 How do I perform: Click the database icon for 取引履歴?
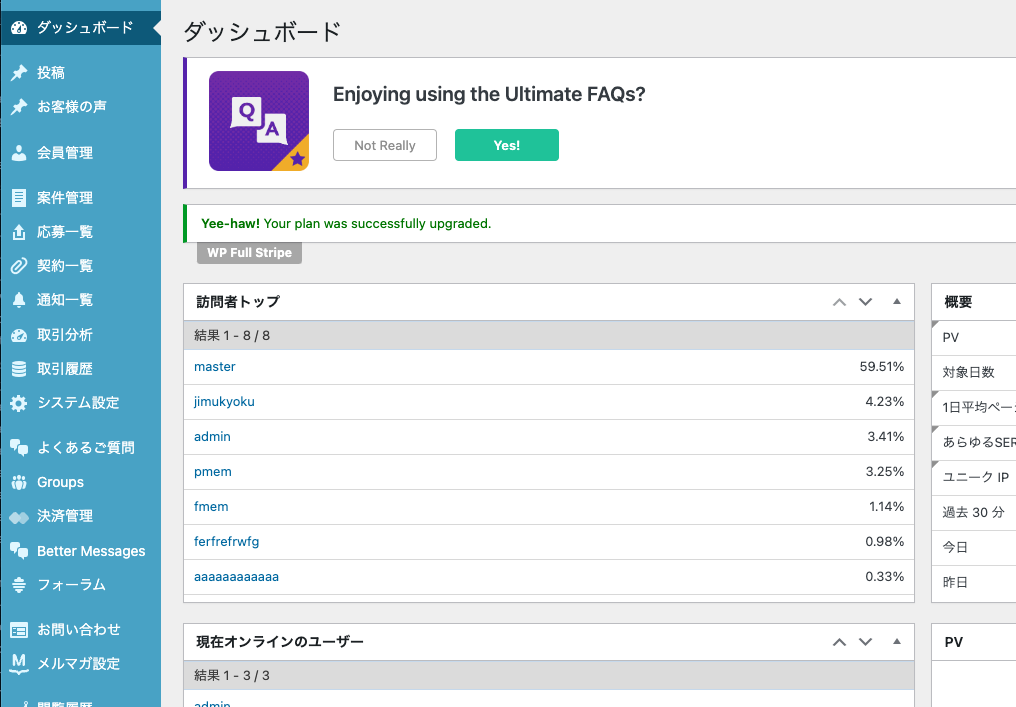tap(19, 369)
